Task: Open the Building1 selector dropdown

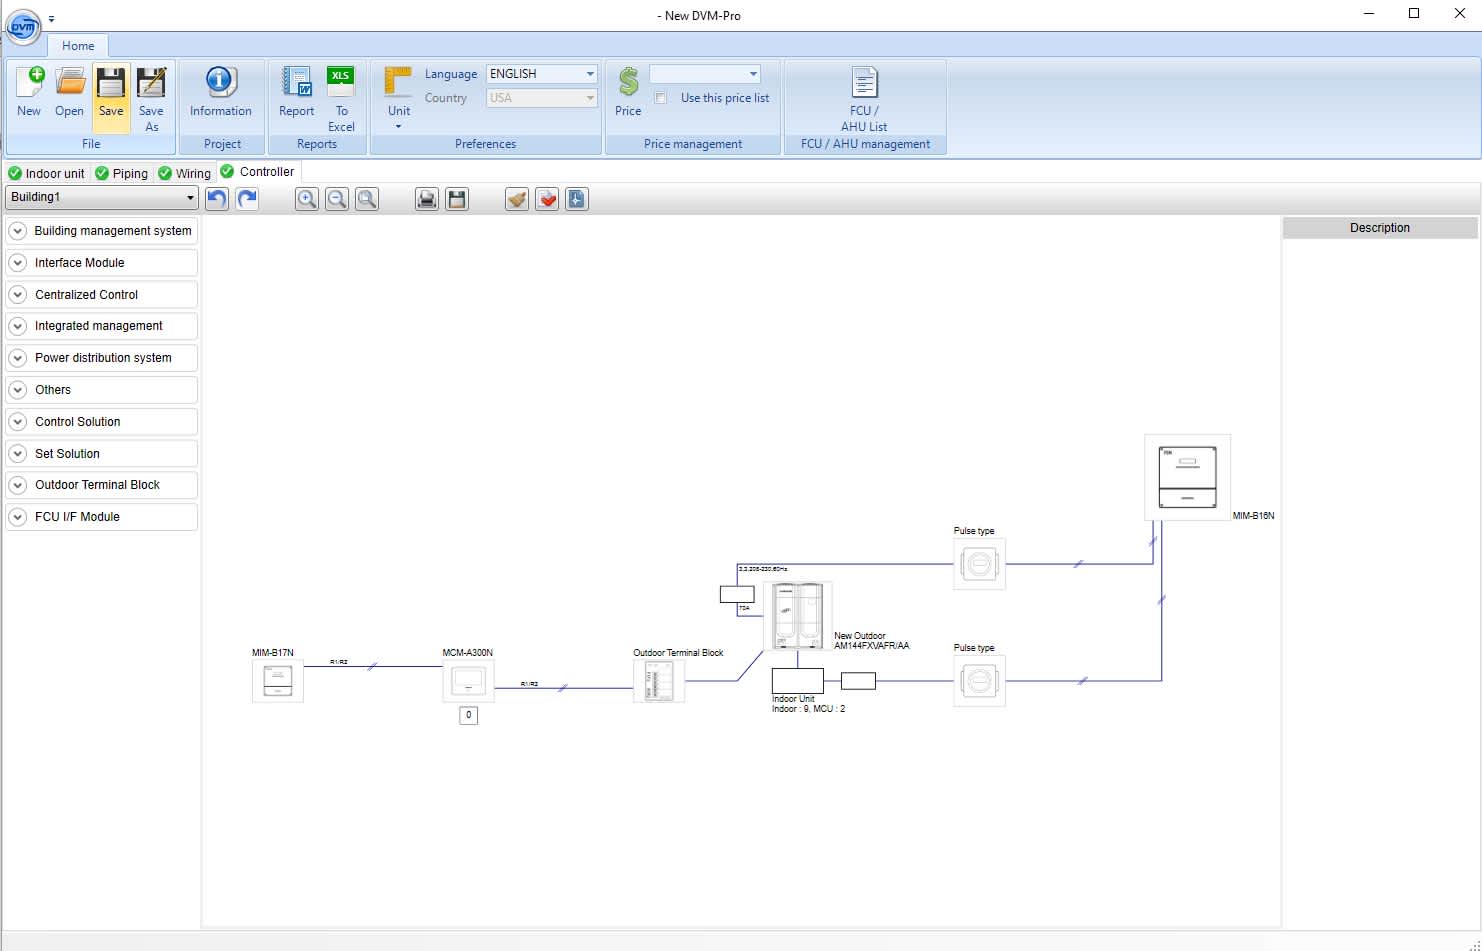Action: 190,197
